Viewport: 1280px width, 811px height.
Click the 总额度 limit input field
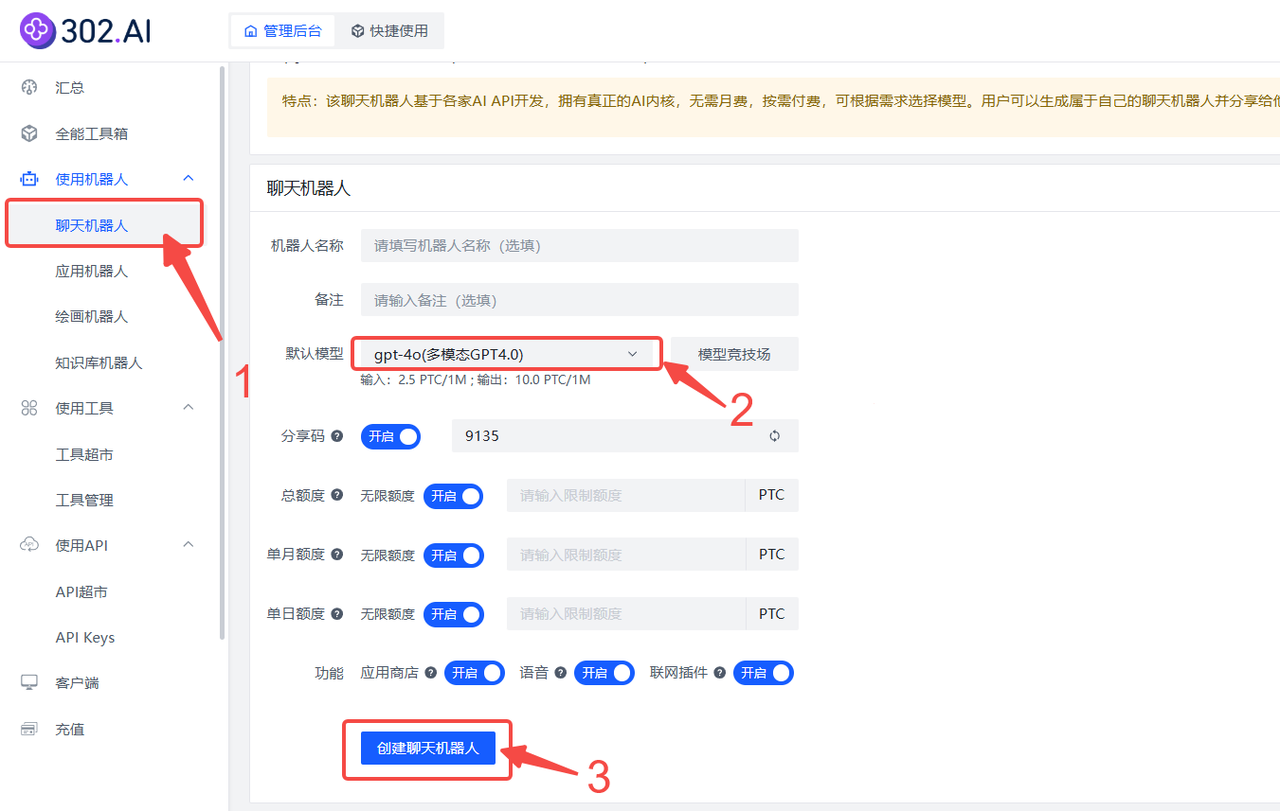626,495
